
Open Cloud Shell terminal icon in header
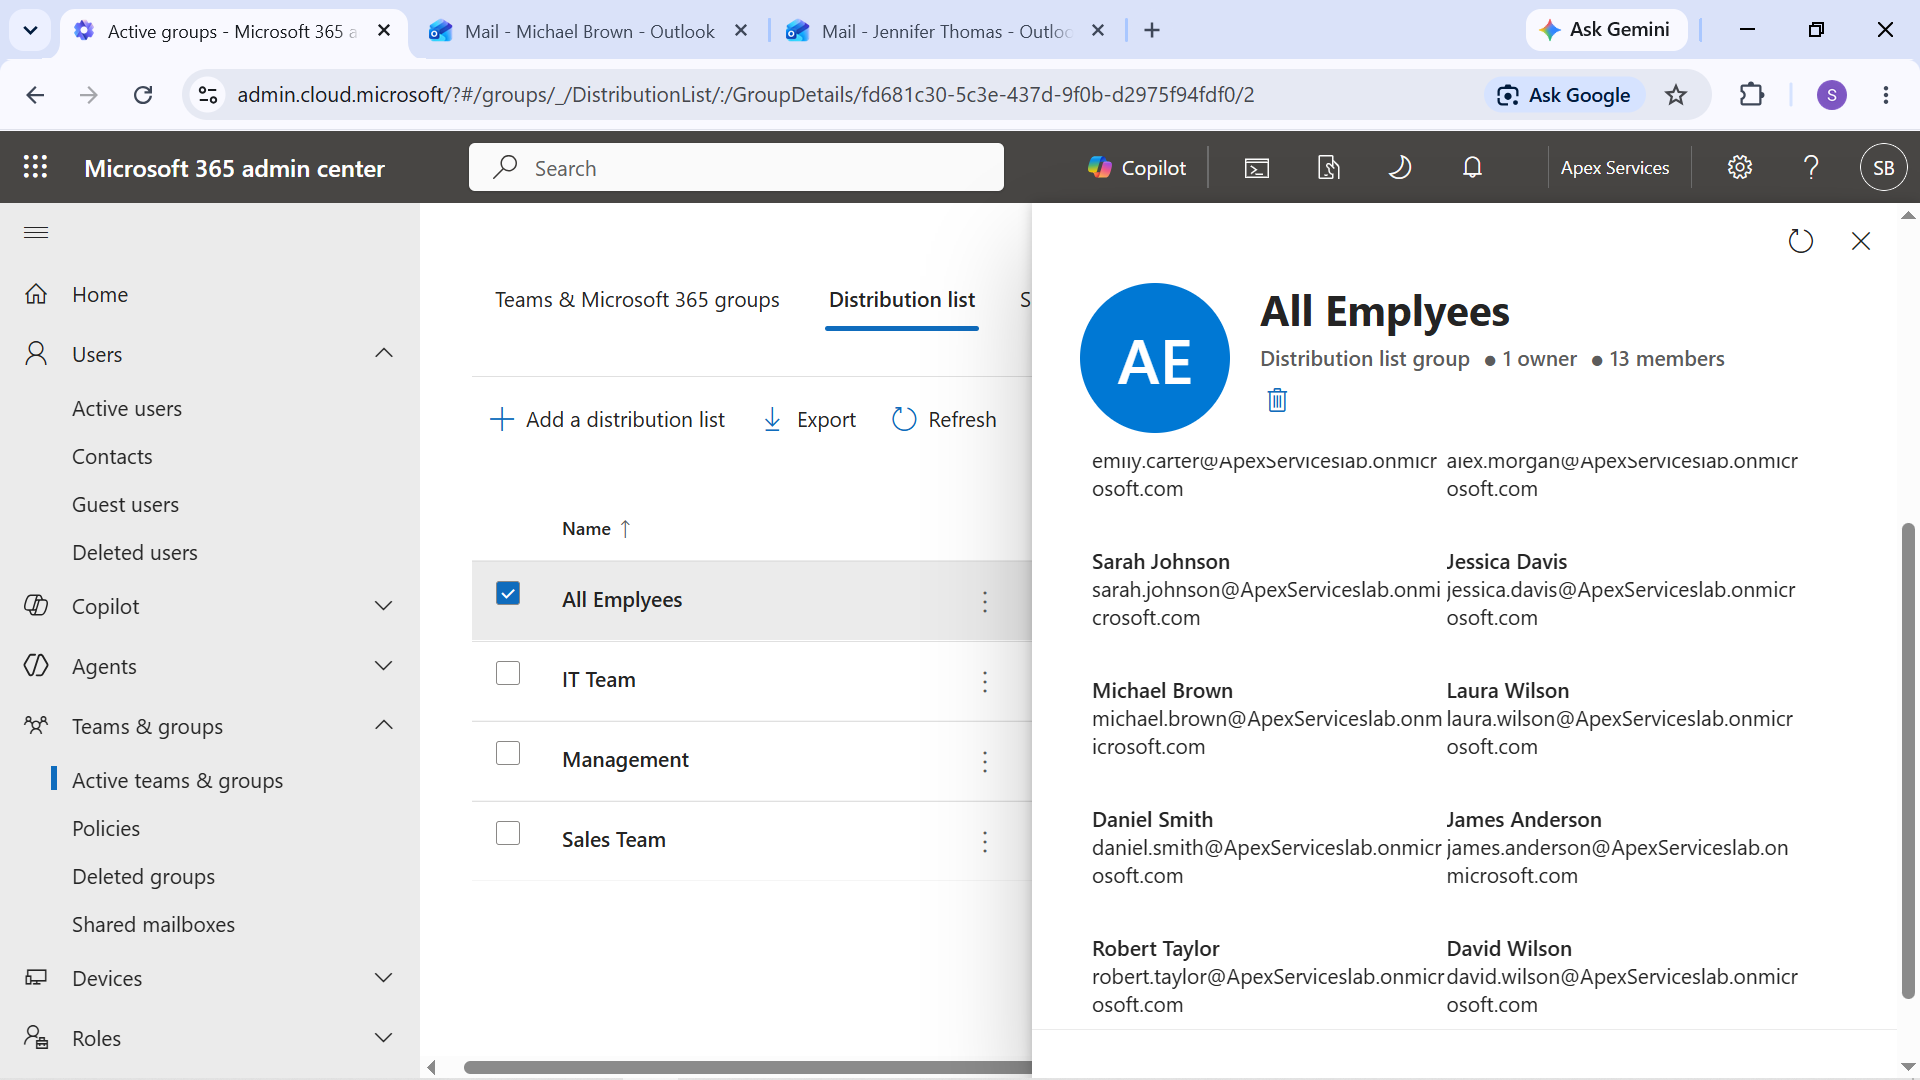(x=1257, y=168)
